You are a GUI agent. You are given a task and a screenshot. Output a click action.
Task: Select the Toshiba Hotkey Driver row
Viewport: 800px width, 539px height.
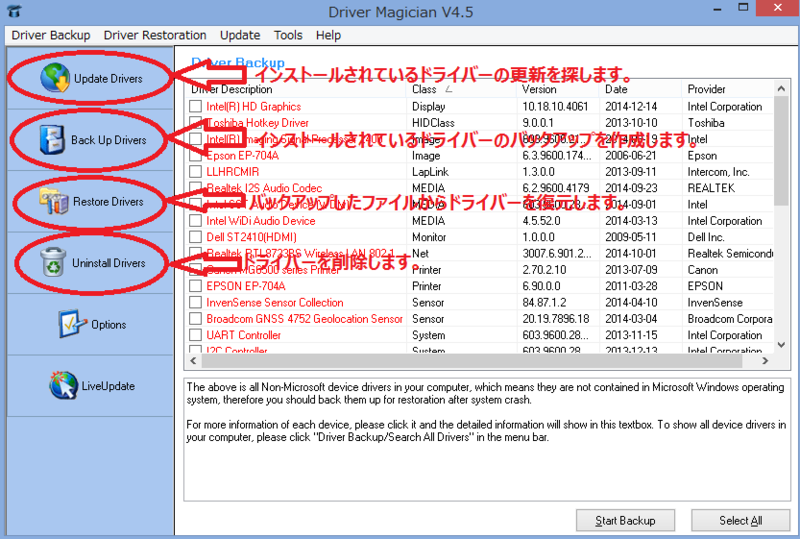tap(480, 122)
